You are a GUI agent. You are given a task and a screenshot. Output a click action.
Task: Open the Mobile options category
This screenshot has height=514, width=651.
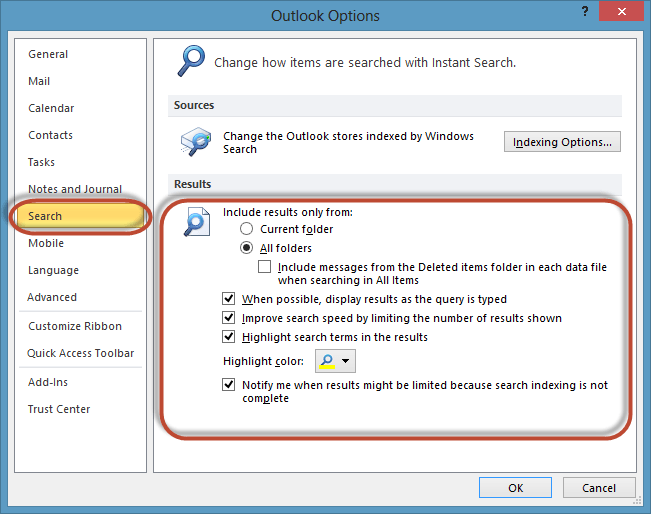click(46, 243)
